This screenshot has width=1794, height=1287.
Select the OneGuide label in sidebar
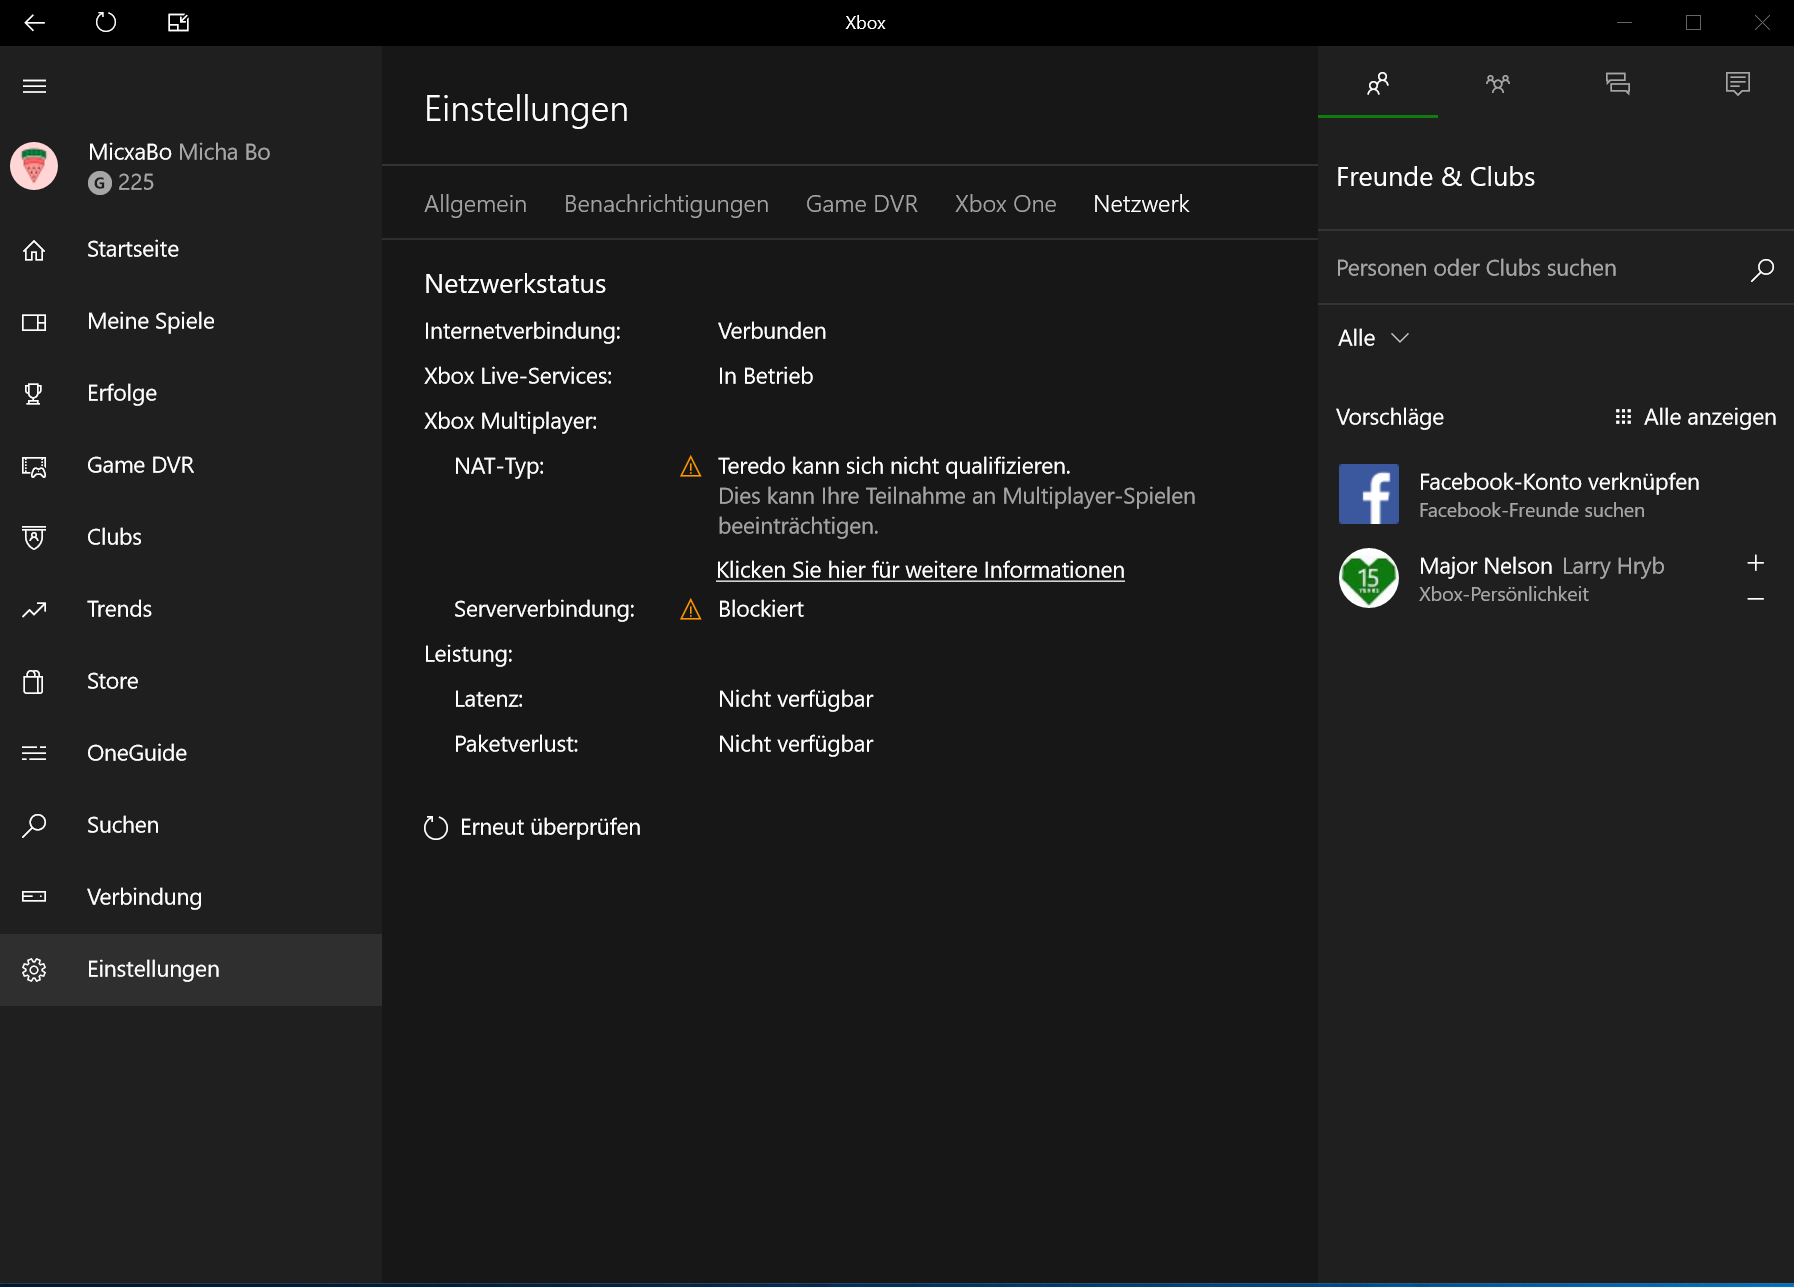click(137, 753)
